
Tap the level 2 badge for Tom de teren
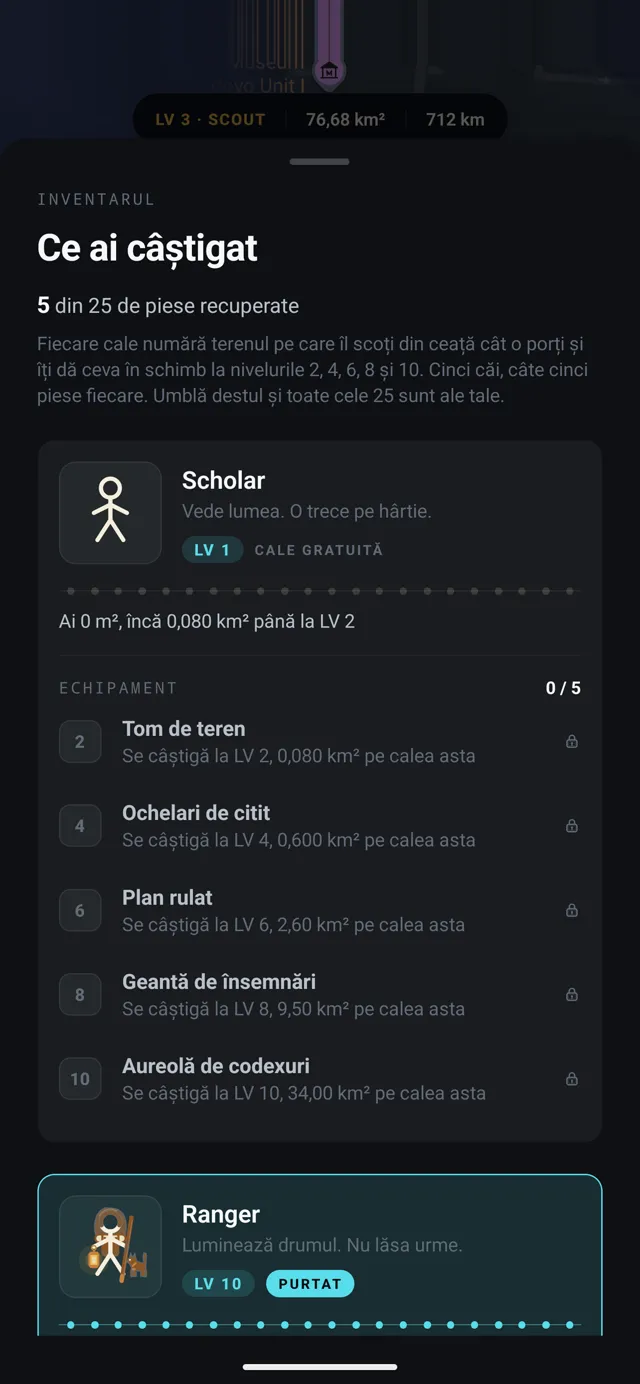pyautogui.click(x=80, y=742)
